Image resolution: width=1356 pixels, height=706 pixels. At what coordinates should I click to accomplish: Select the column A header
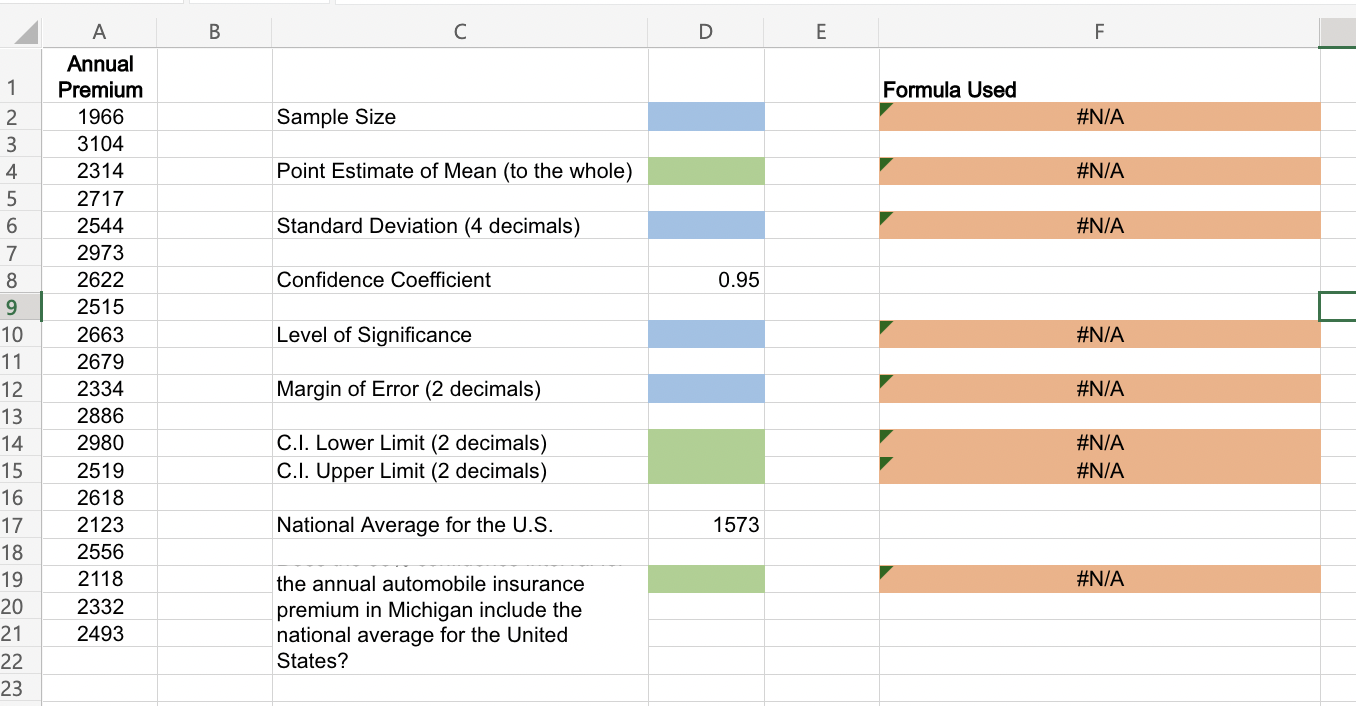coord(99,31)
